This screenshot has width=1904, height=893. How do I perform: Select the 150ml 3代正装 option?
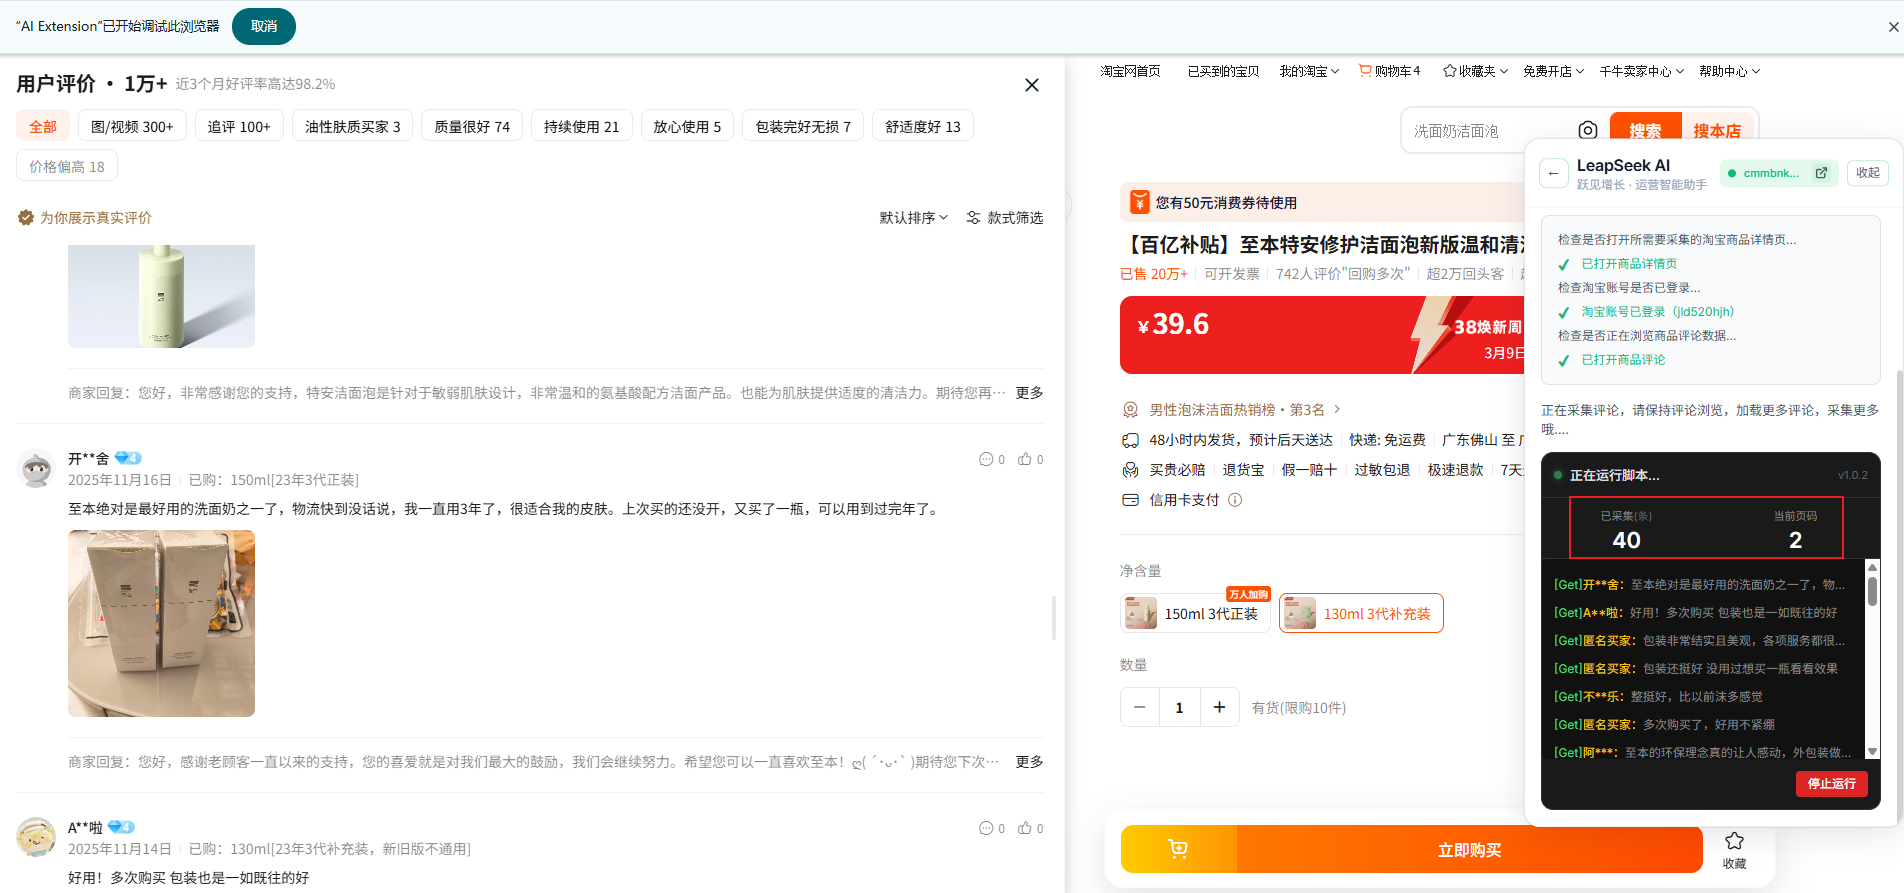[x=1195, y=613]
